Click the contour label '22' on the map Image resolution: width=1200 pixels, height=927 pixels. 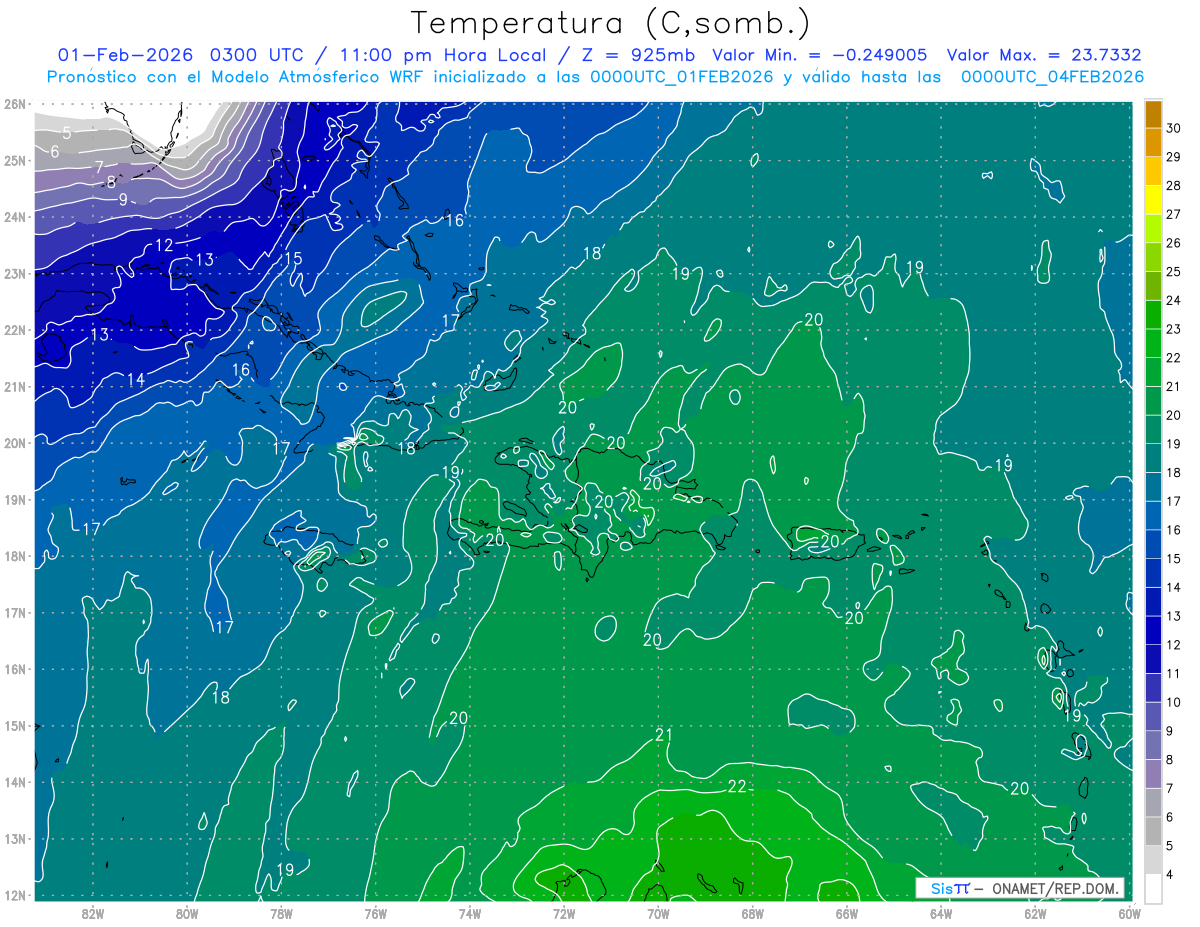click(x=737, y=787)
